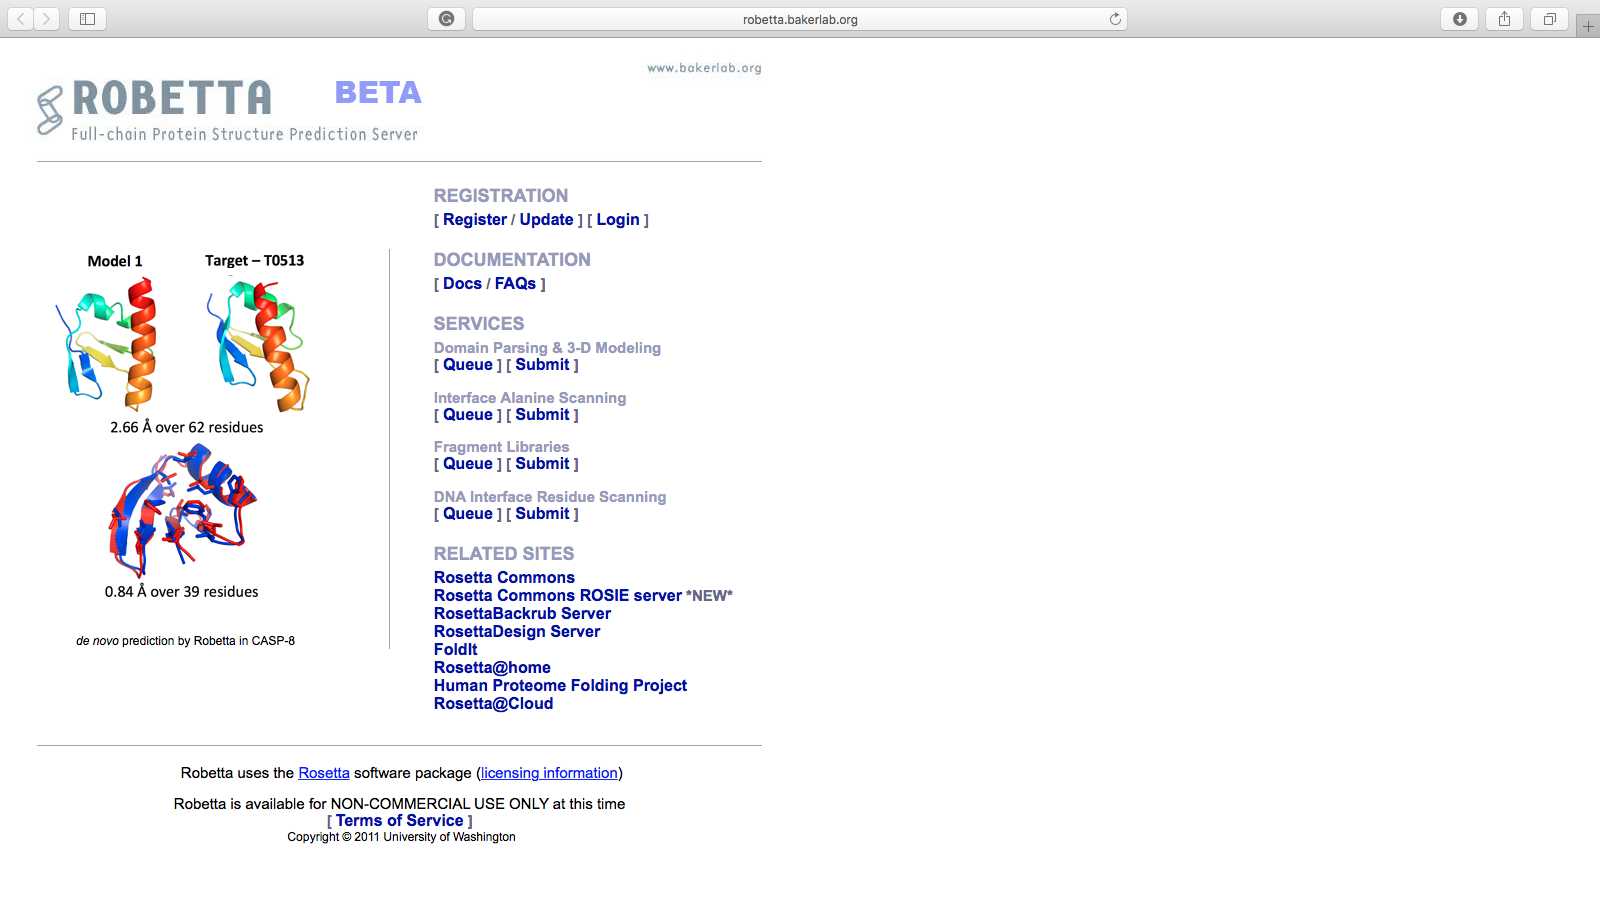Click the Robetta logo banner

228,108
